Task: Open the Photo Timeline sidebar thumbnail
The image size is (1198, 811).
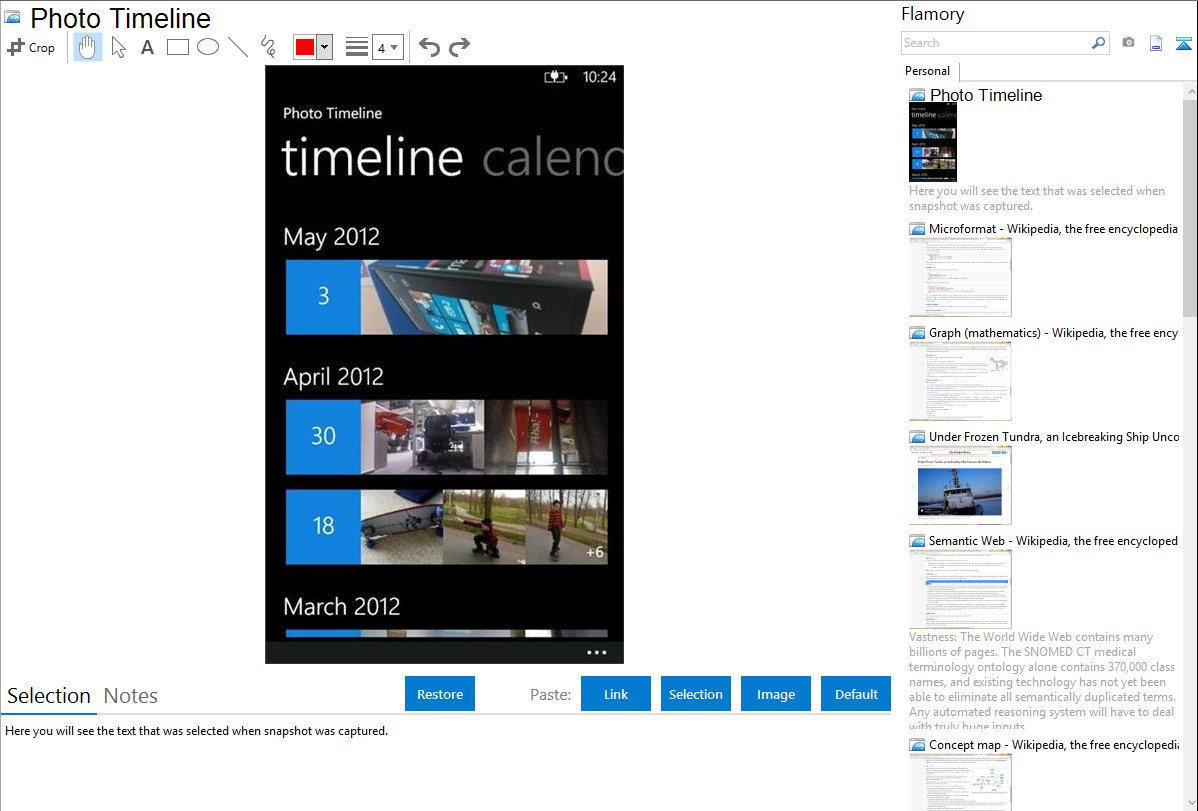Action: pyautogui.click(x=933, y=142)
